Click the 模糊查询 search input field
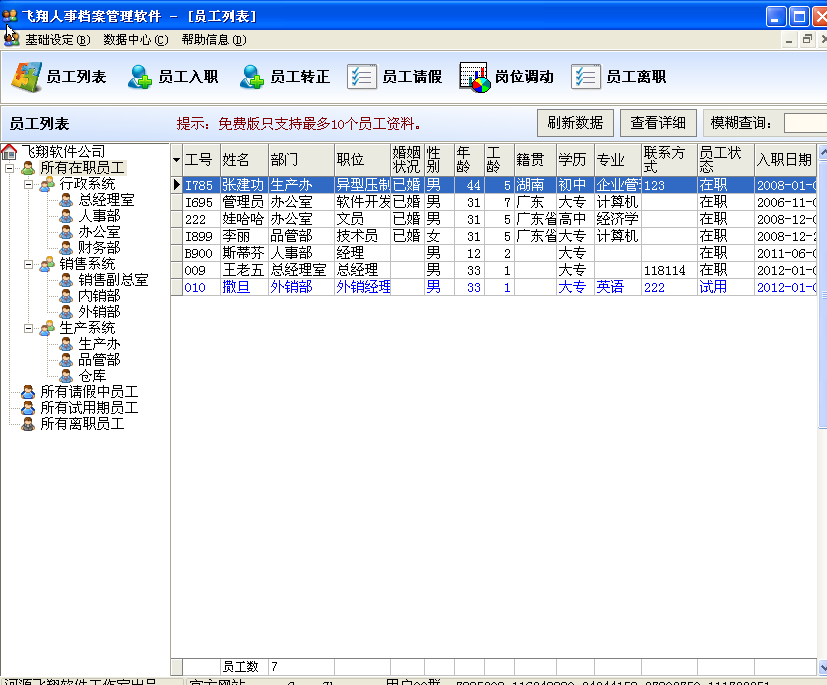 805,123
